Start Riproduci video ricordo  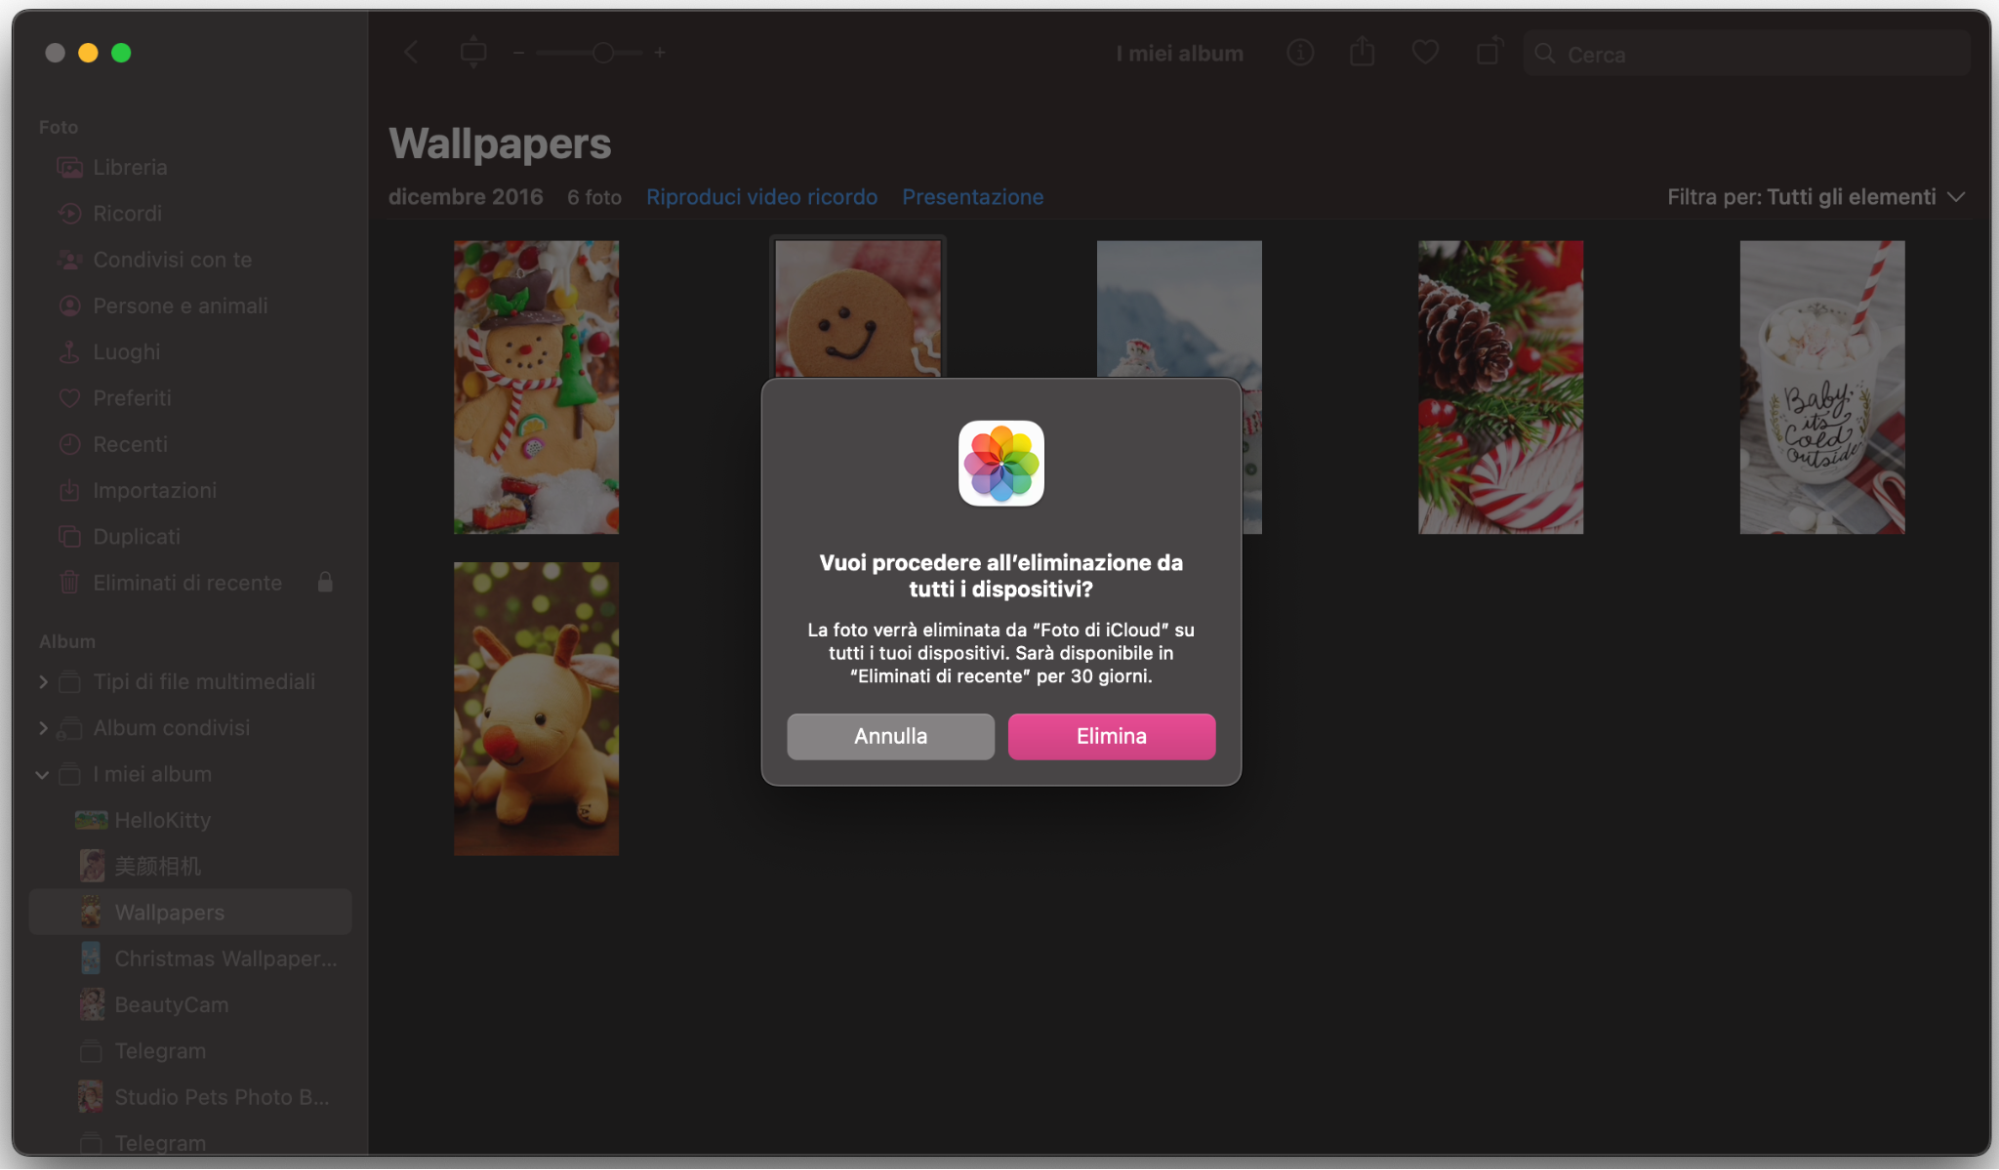pos(761,197)
